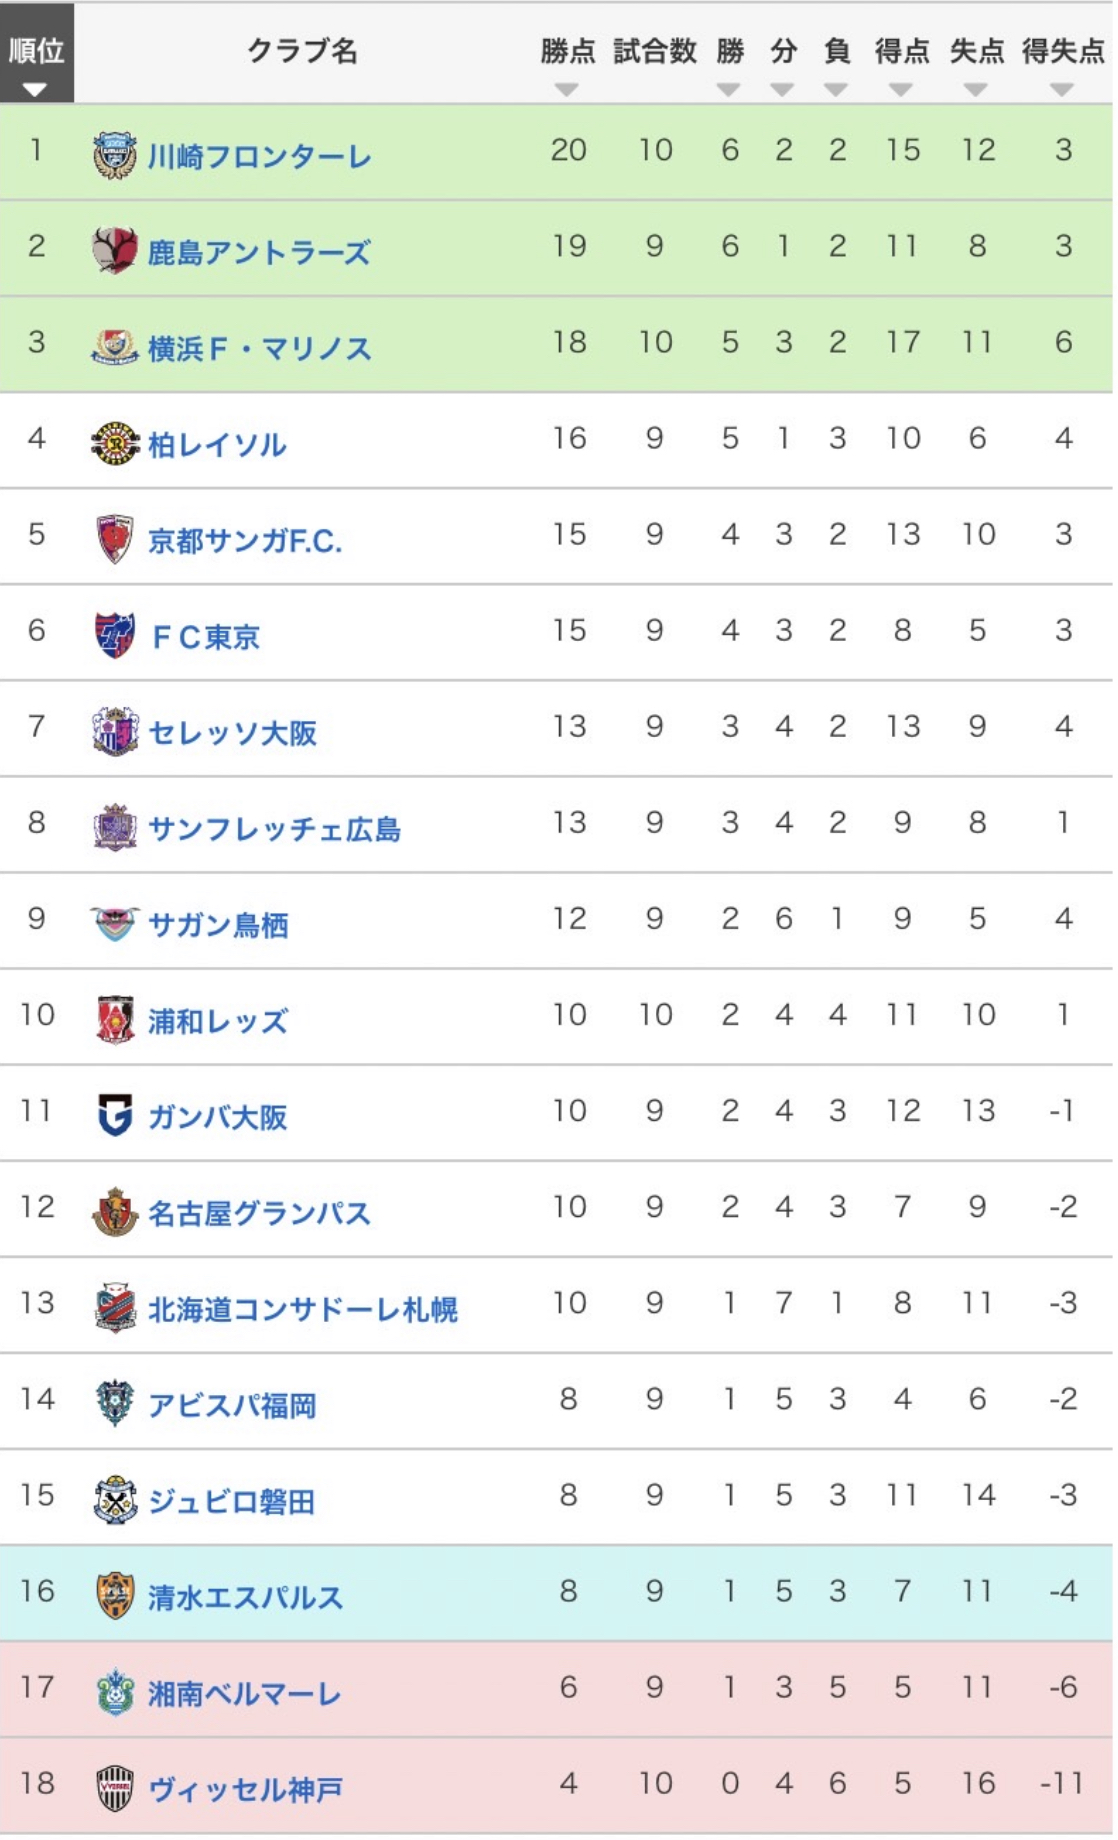The width and height of the screenshot is (1118, 1840).
Task: Open the 名古屋グランパス team link
Action: coord(259,1213)
